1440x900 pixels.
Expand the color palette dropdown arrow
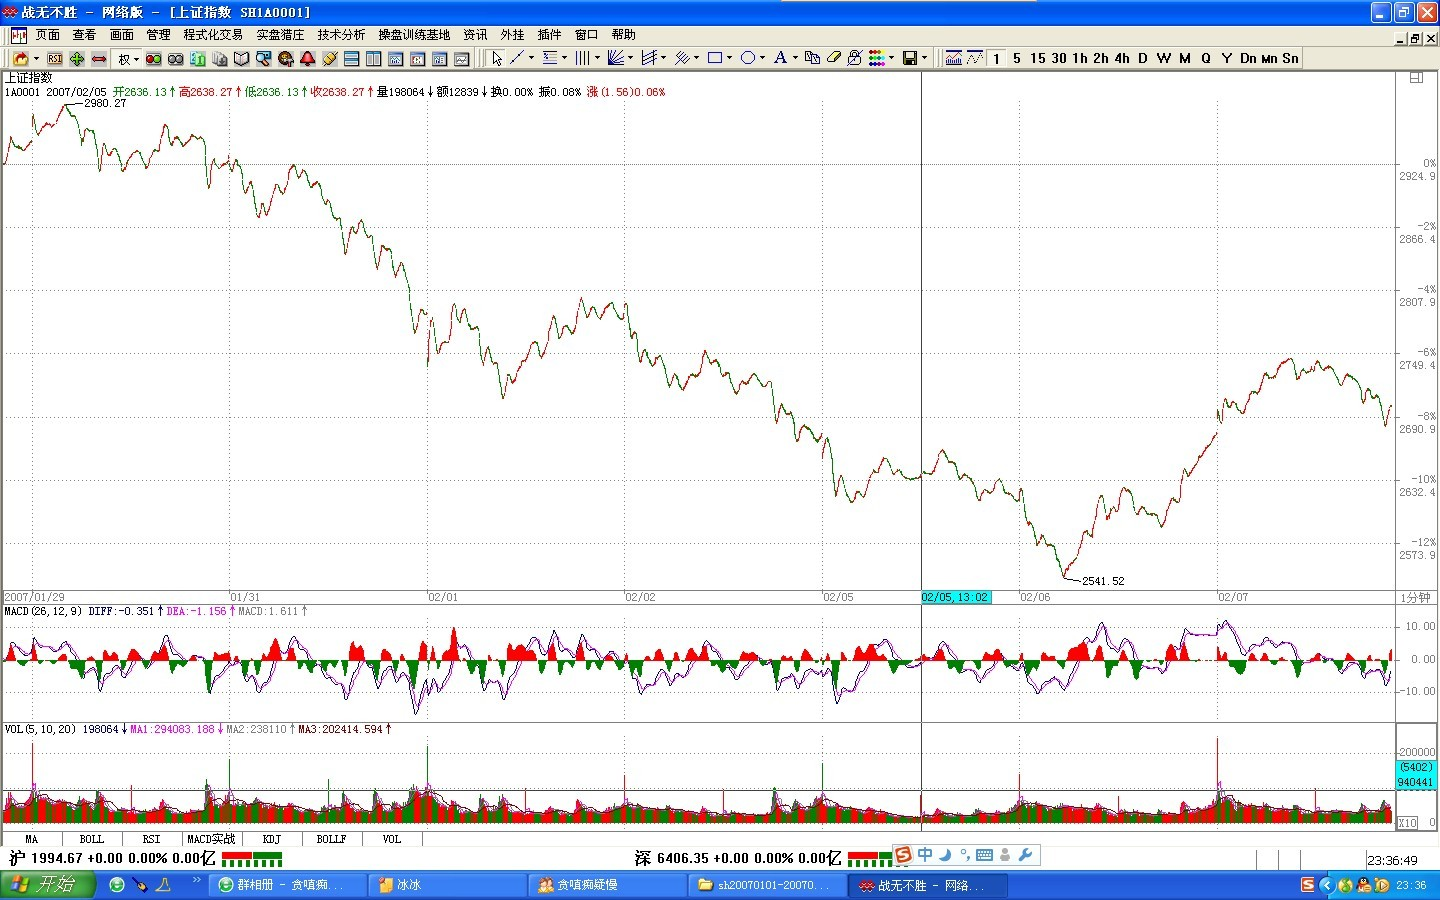pos(892,59)
